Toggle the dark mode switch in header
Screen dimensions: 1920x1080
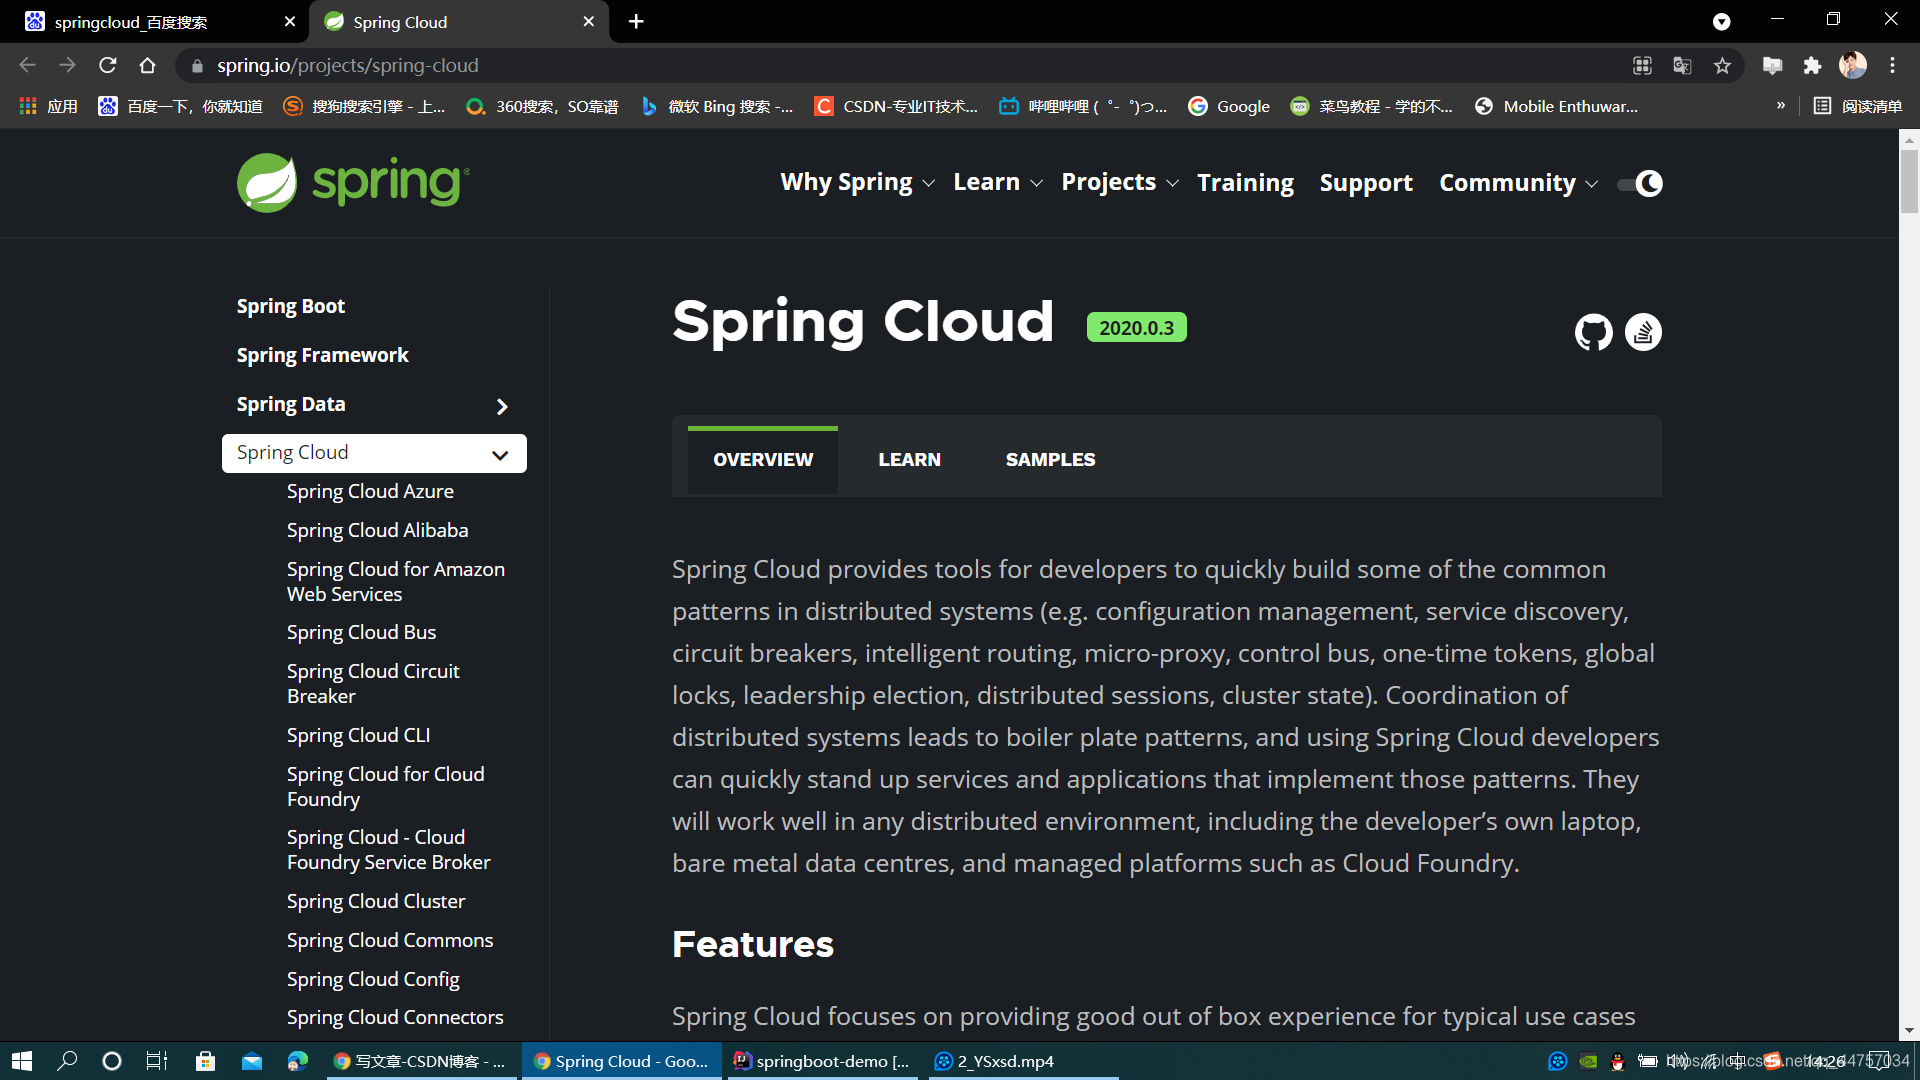pyautogui.click(x=1640, y=183)
